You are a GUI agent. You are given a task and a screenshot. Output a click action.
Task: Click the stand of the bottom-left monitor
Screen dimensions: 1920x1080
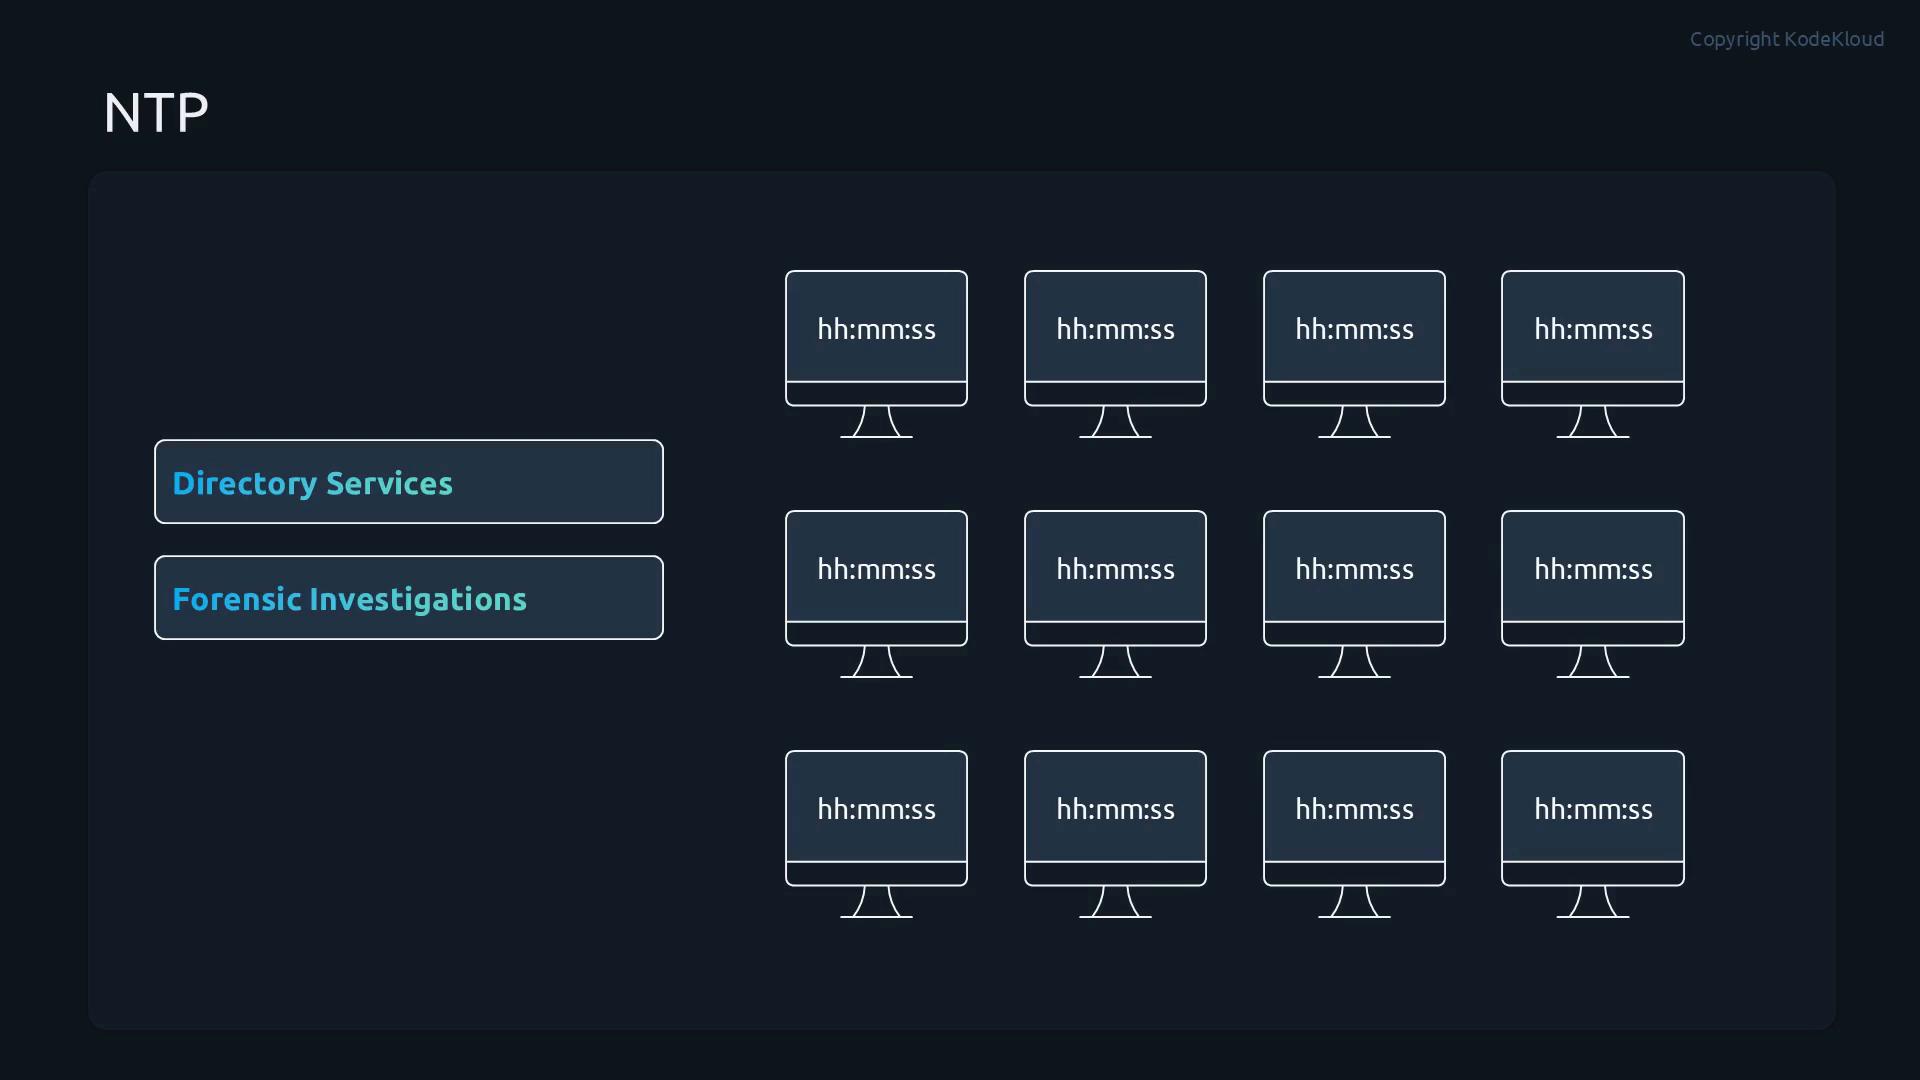876,902
